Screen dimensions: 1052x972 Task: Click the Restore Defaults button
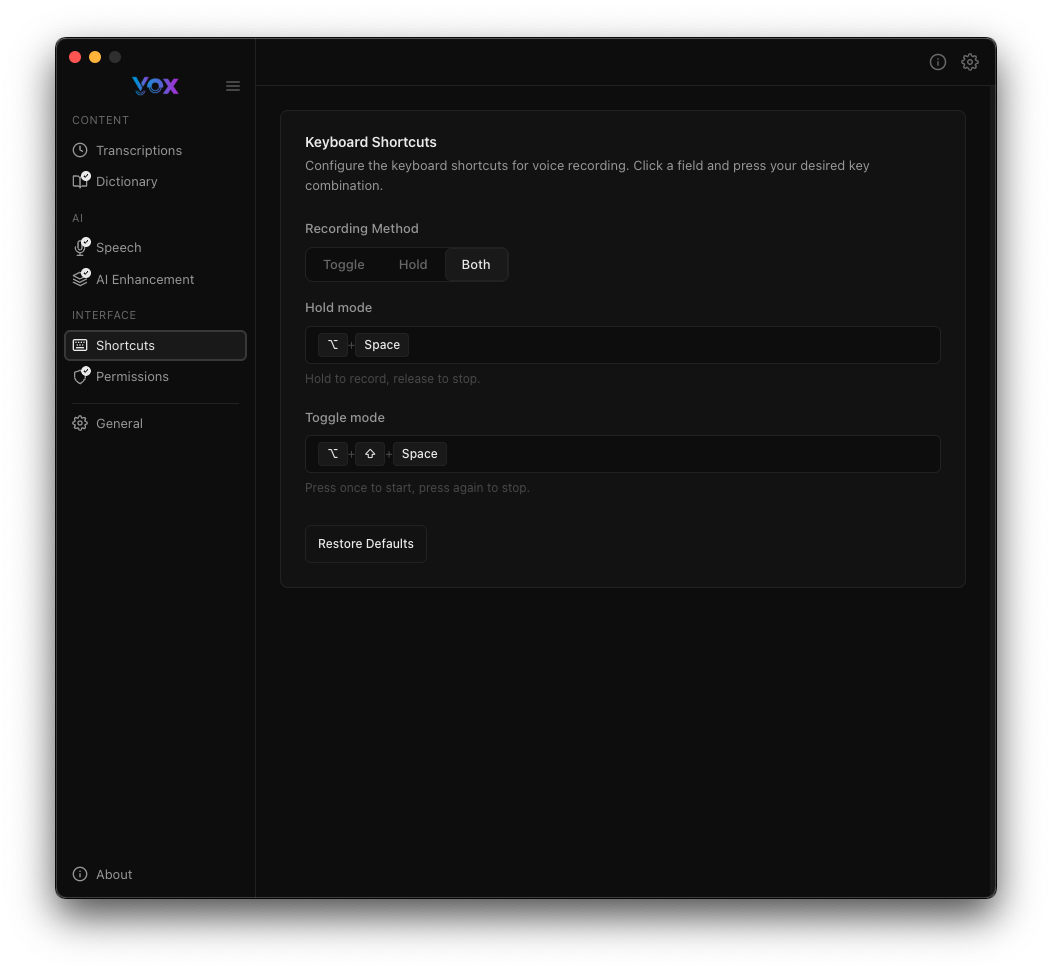click(x=366, y=543)
